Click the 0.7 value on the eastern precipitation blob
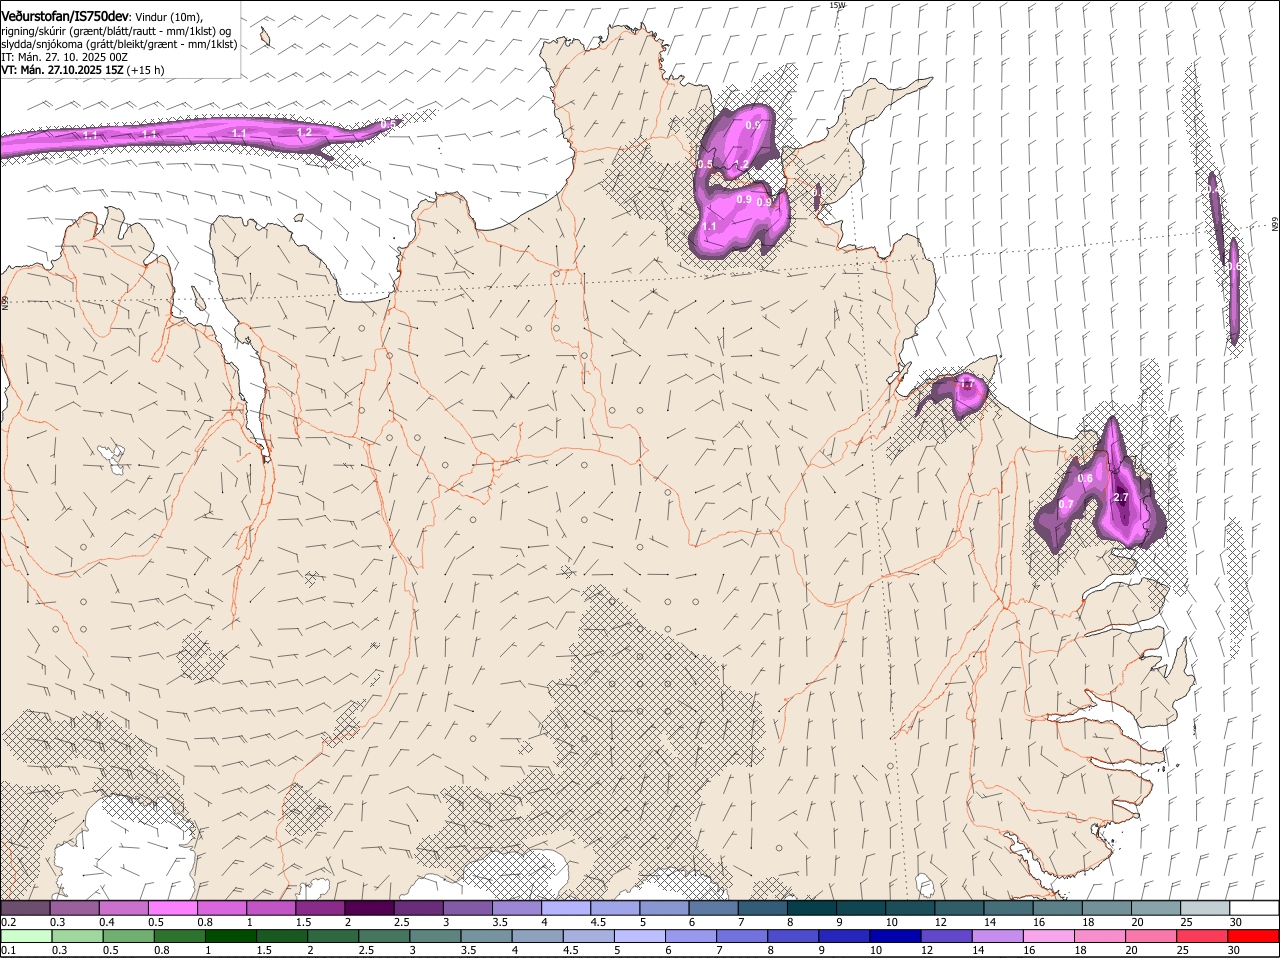 point(1066,504)
